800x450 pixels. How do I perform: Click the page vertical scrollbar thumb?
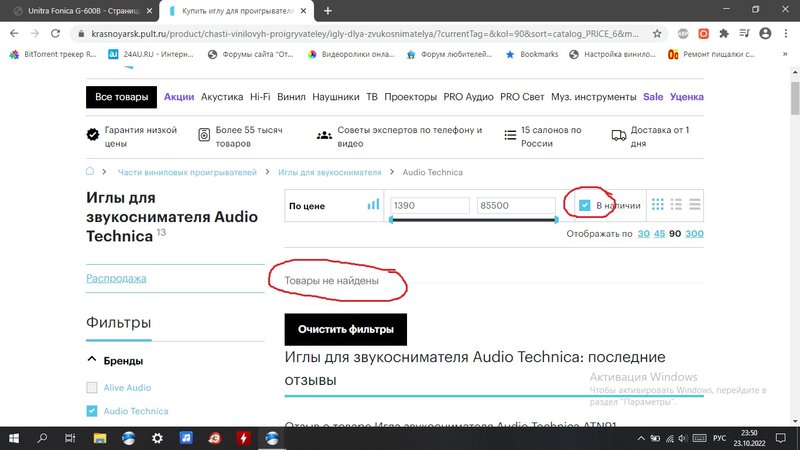795,98
